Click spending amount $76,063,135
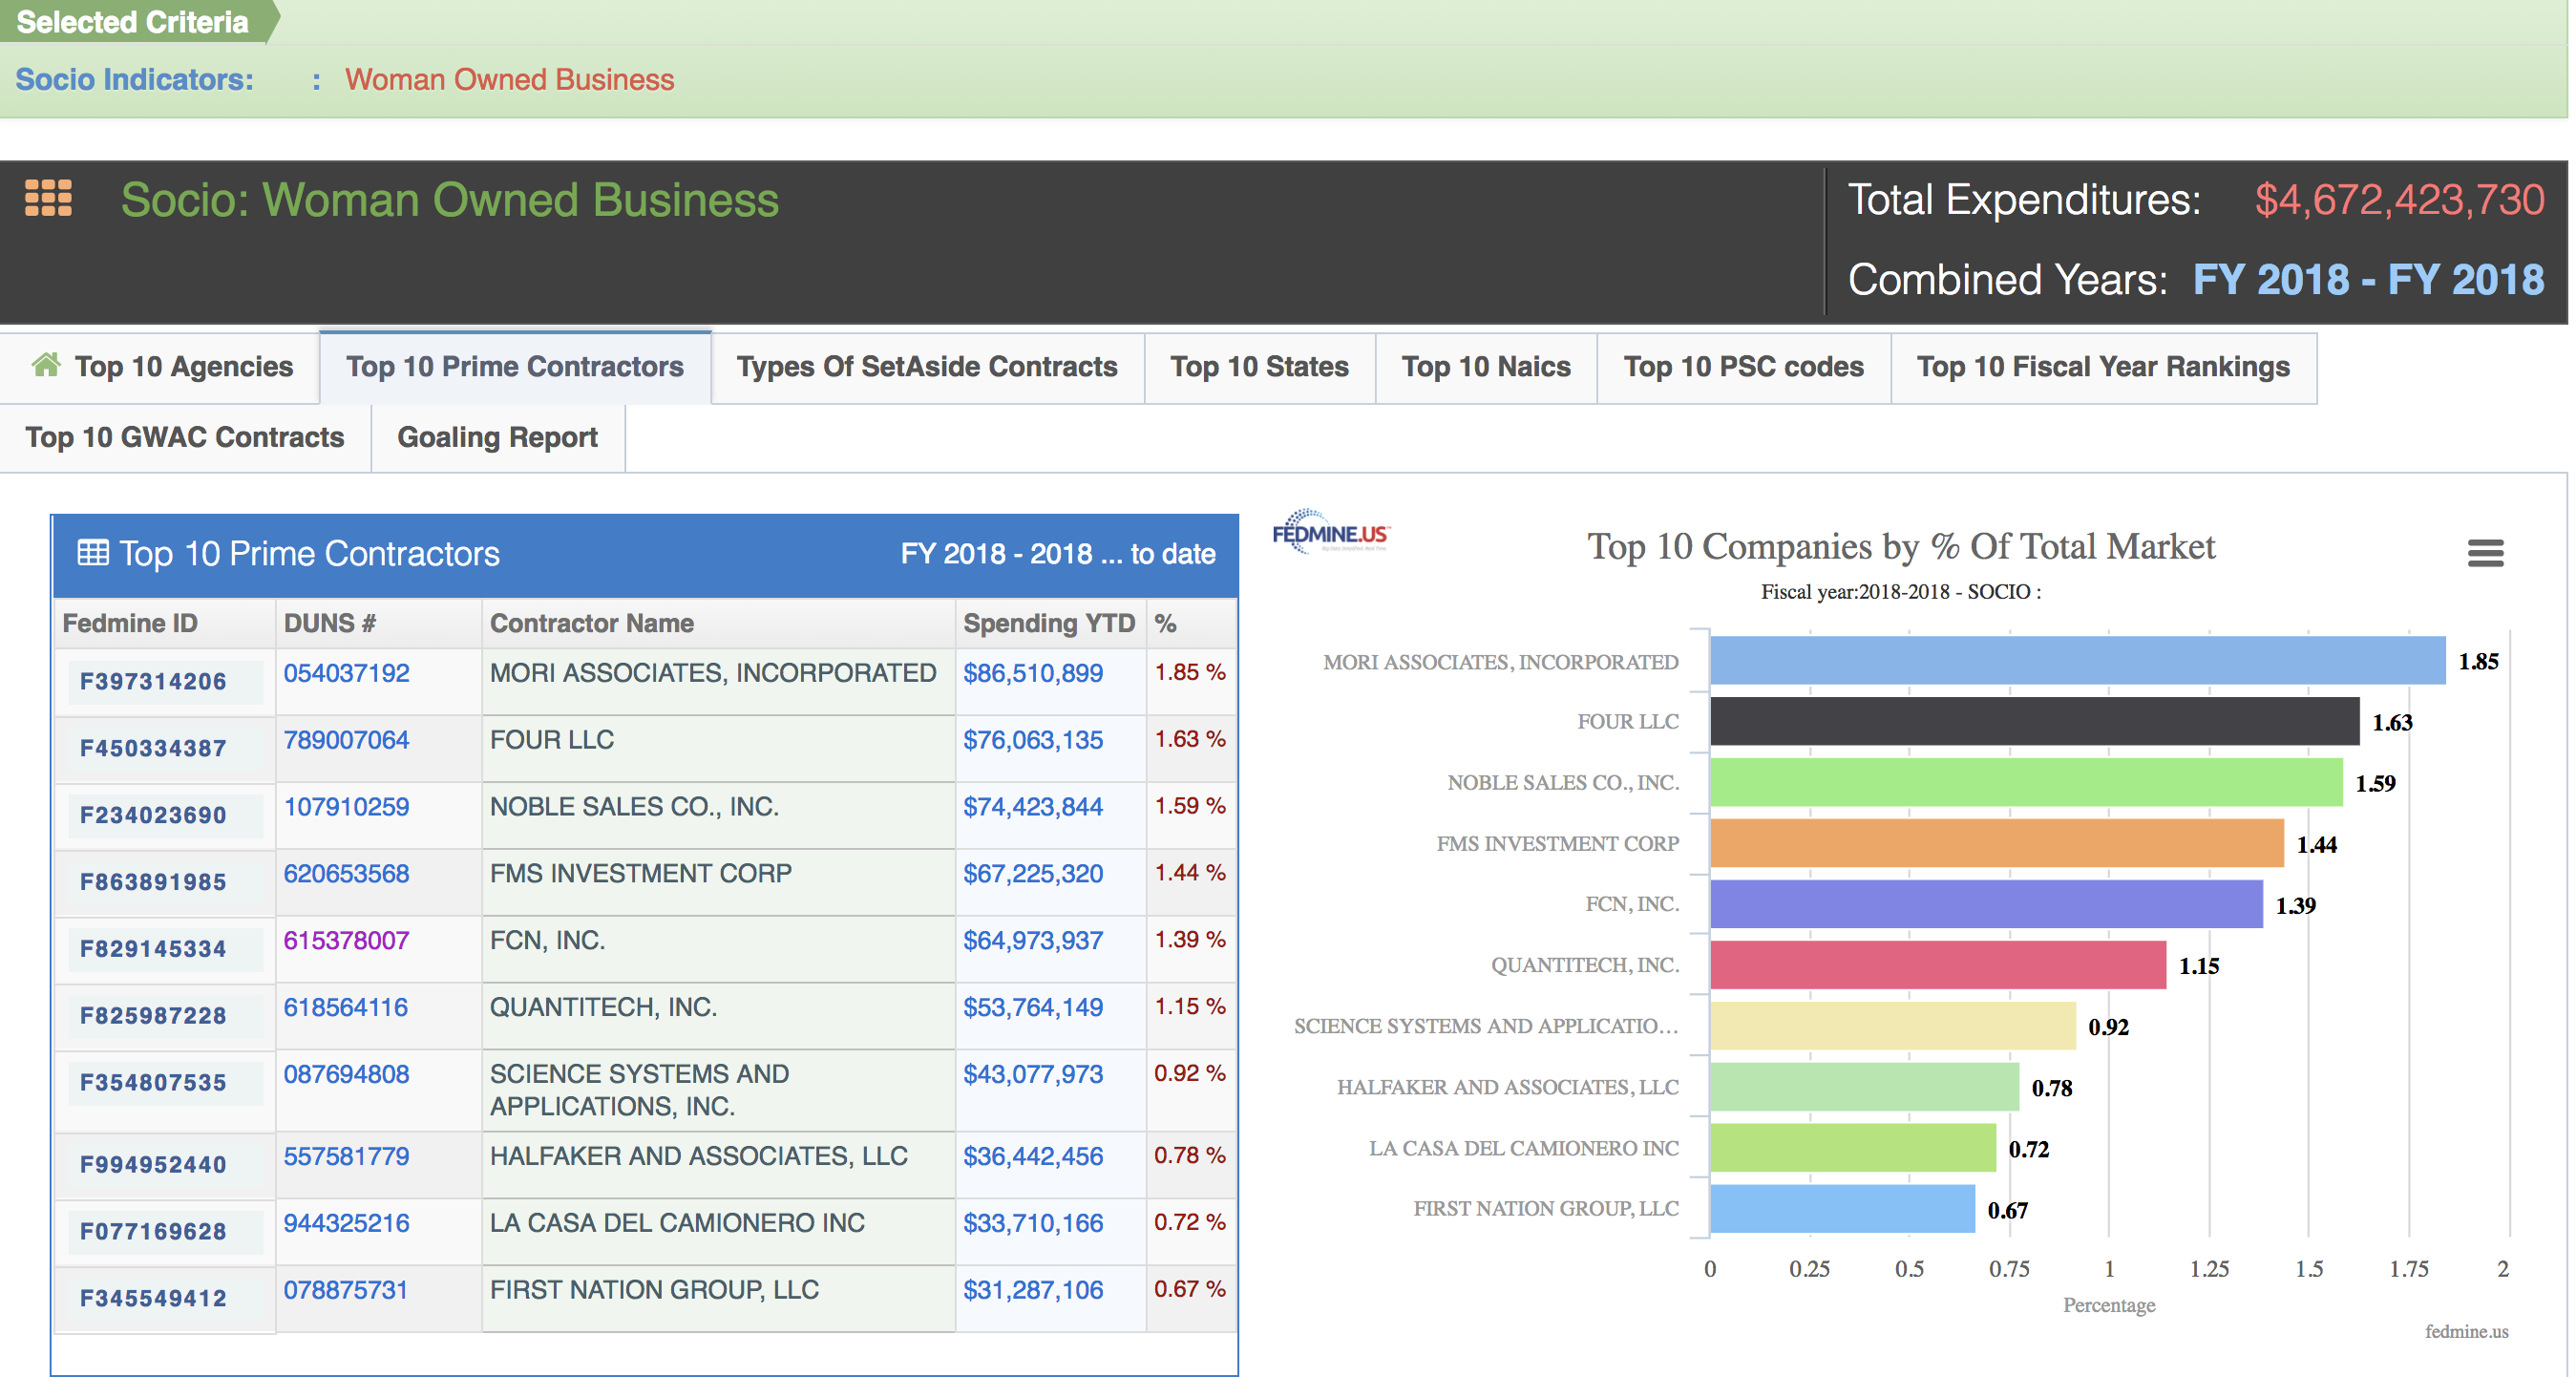The width and height of the screenshot is (2576, 1377). pos(1033,740)
